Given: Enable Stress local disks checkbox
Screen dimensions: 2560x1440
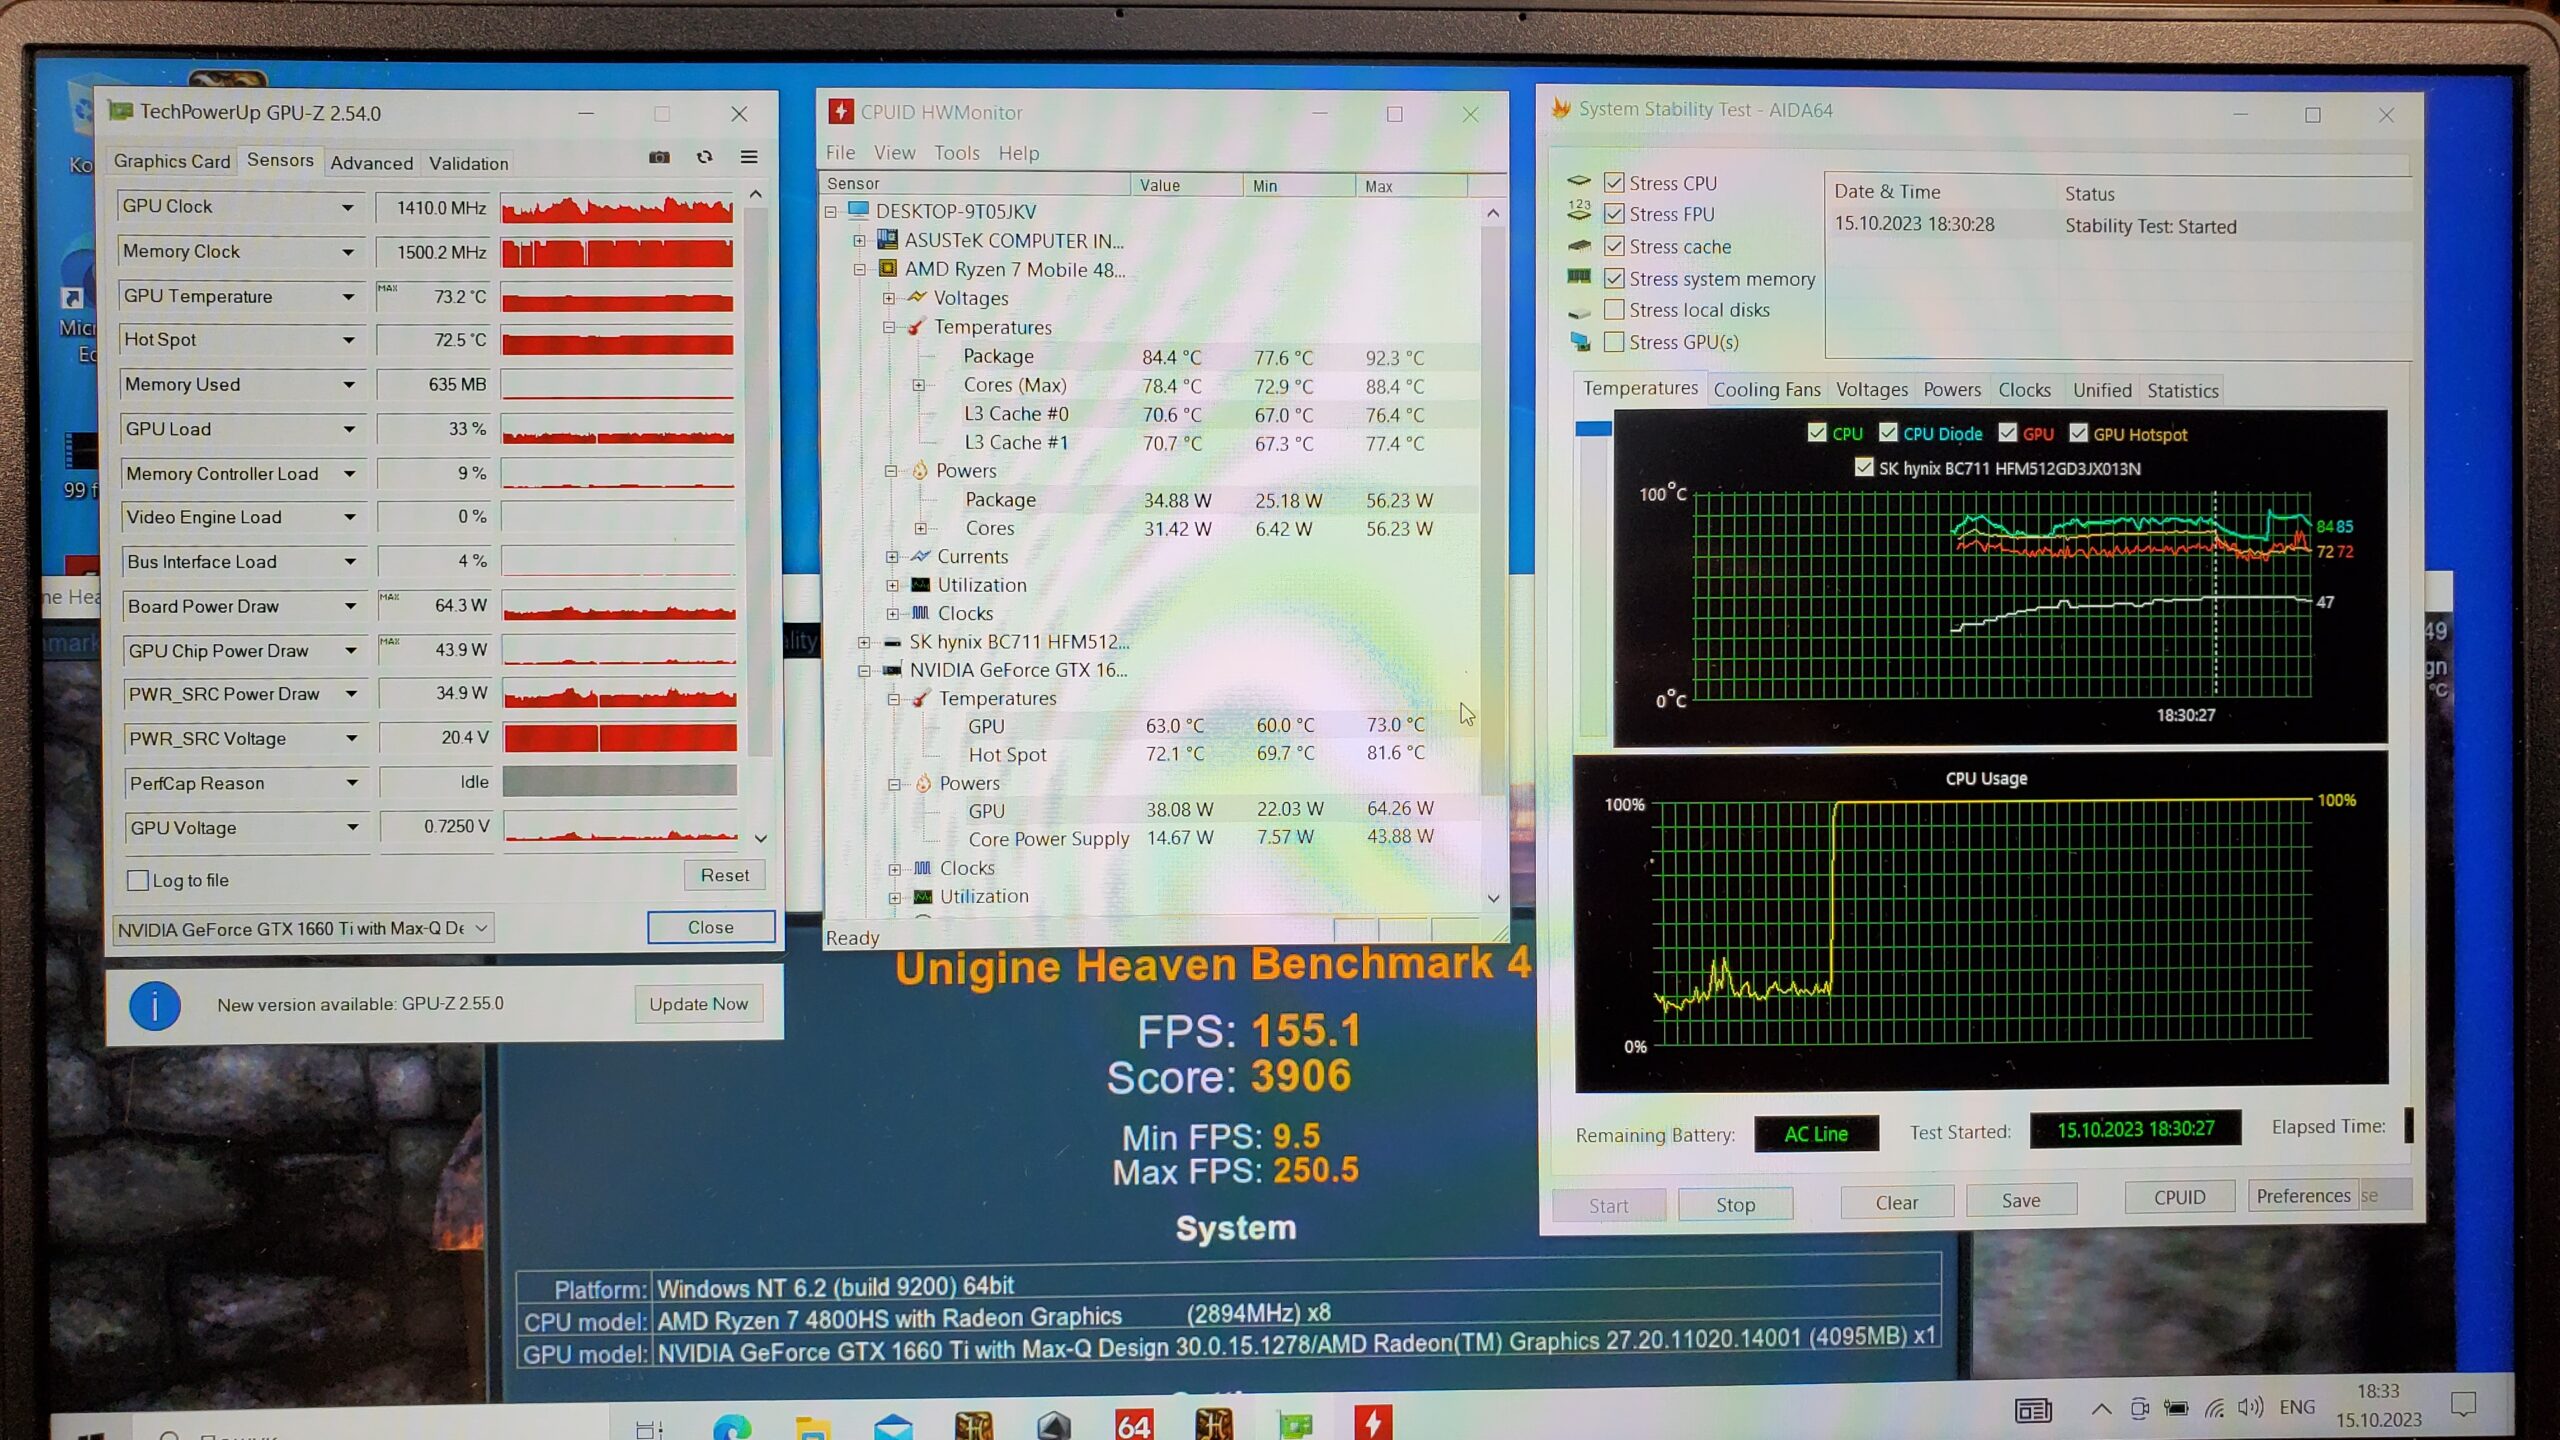Looking at the screenshot, I should [1613, 310].
